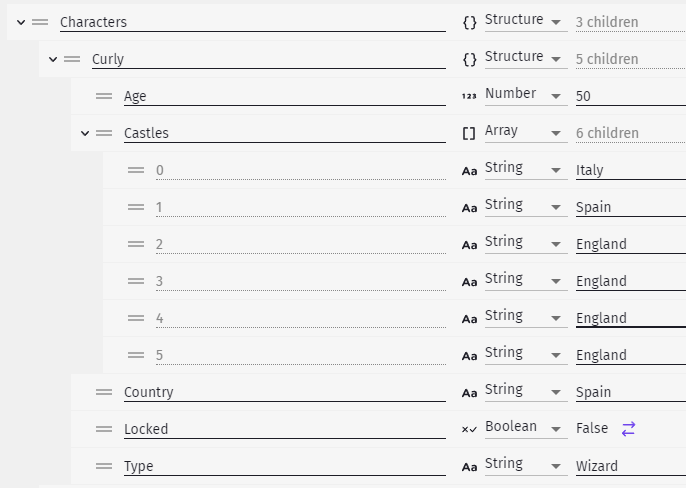Collapse the Curly structure node
The width and height of the screenshot is (686, 488).
[53, 59]
